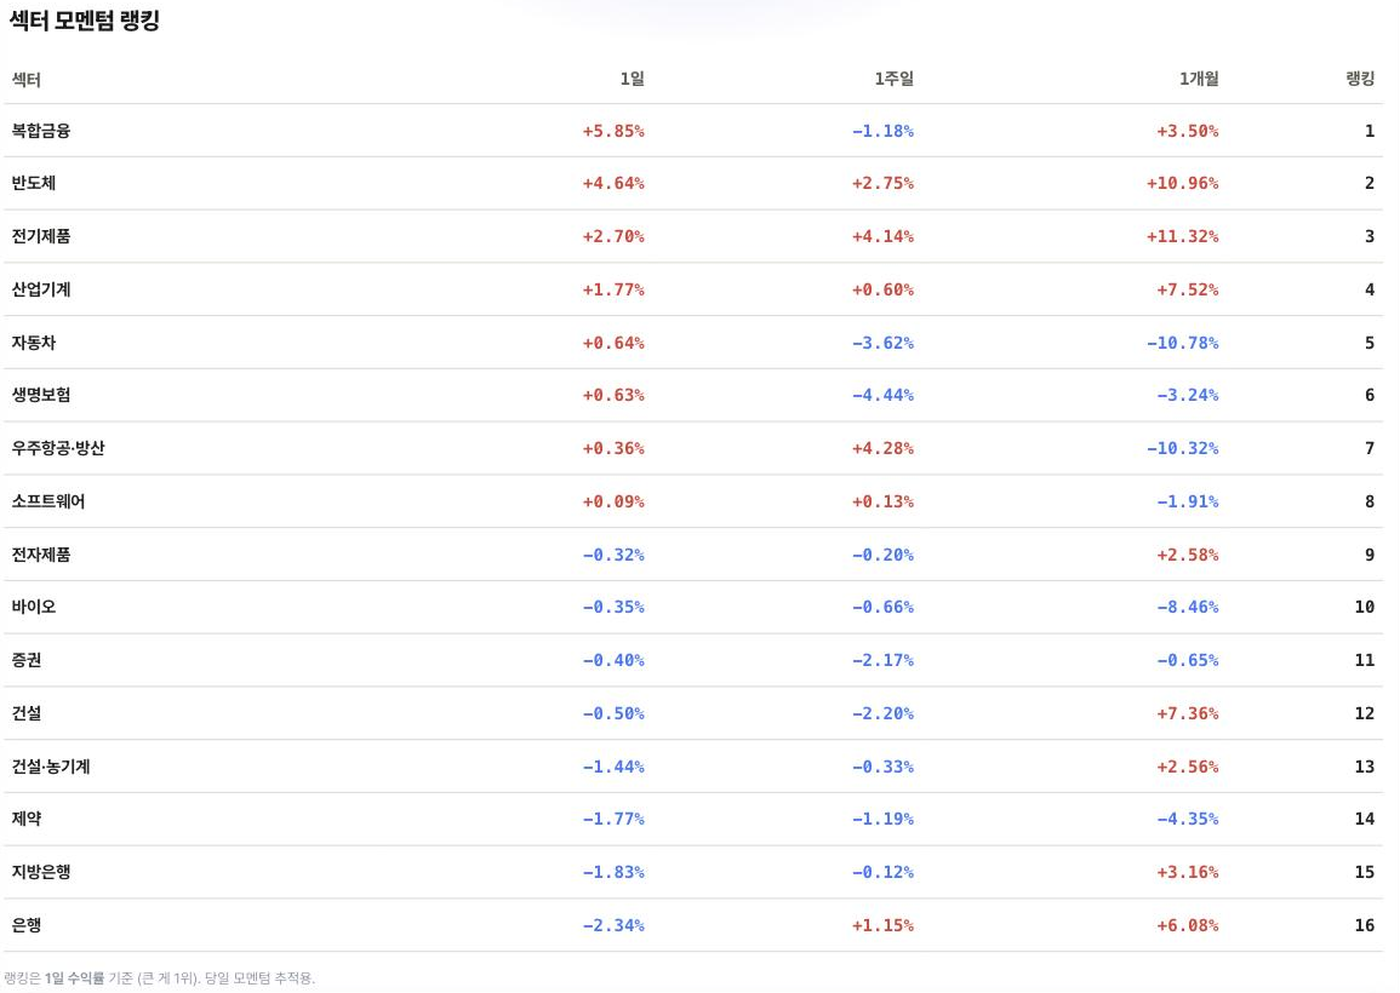The height and width of the screenshot is (993, 1400).
Task: Click the -8.46% monthly value for 바이오
Action: coord(1187,607)
